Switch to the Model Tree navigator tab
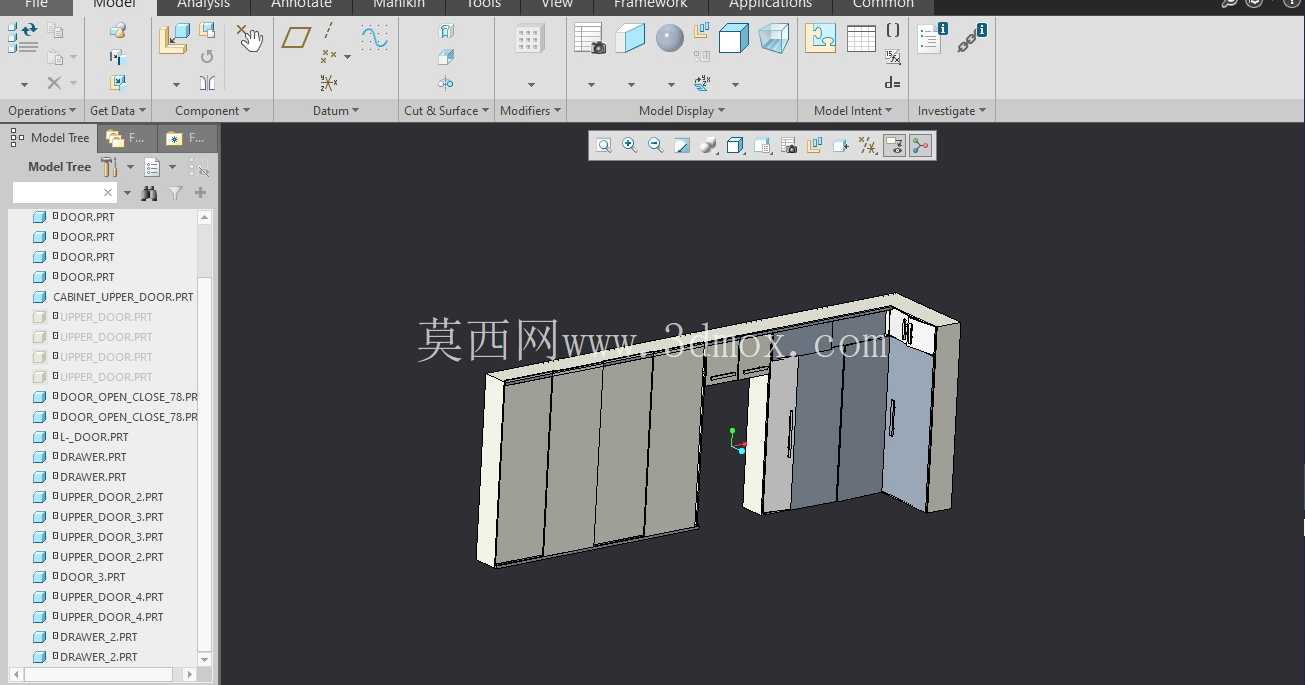Image resolution: width=1305 pixels, height=685 pixels. tap(49, 138)
